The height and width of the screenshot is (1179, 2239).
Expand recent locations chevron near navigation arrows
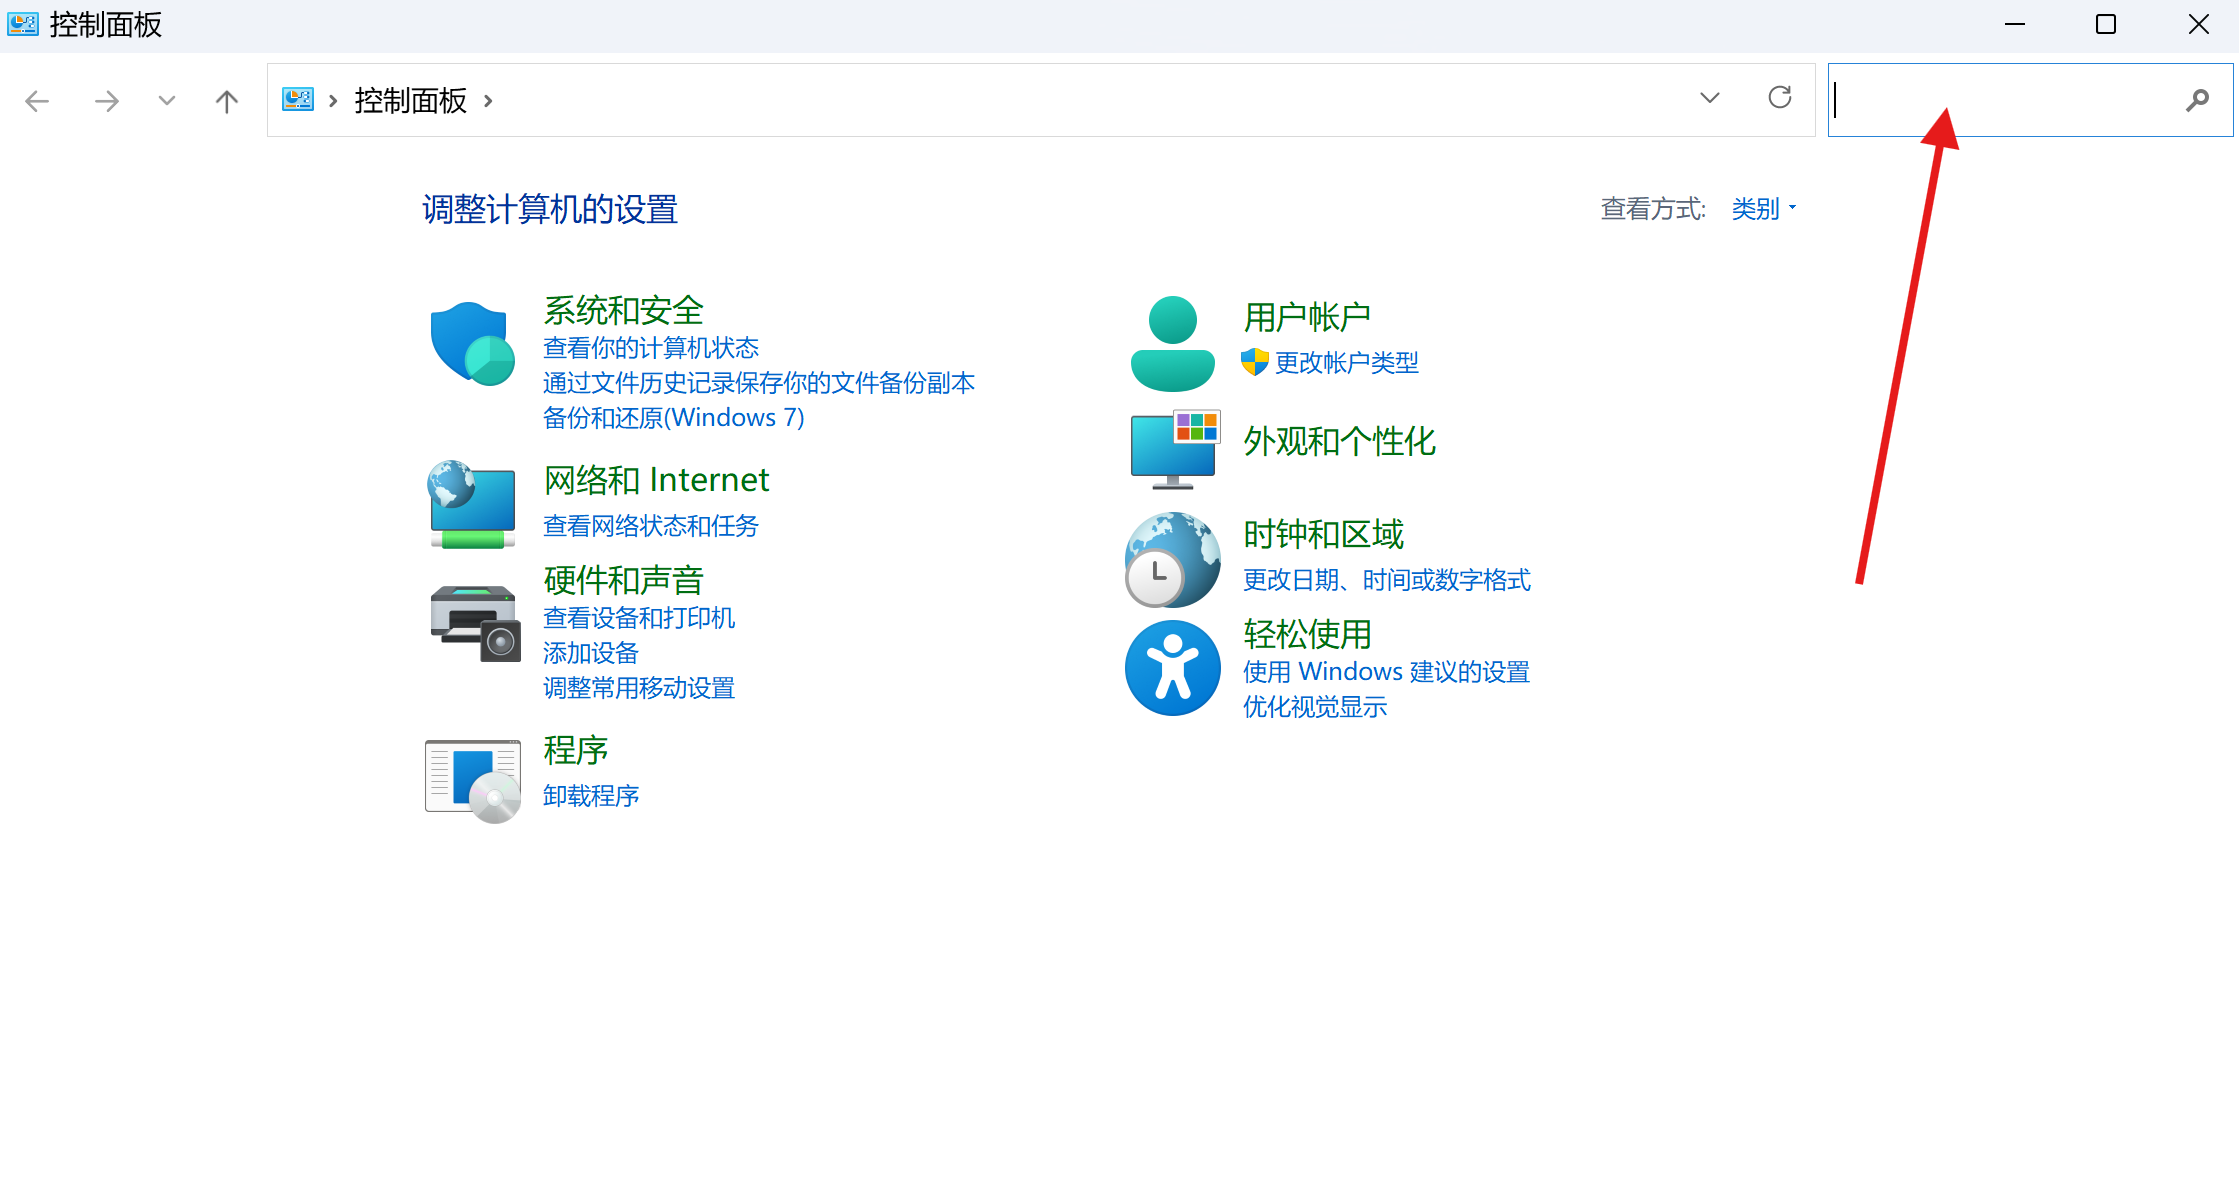click(167, 101)
